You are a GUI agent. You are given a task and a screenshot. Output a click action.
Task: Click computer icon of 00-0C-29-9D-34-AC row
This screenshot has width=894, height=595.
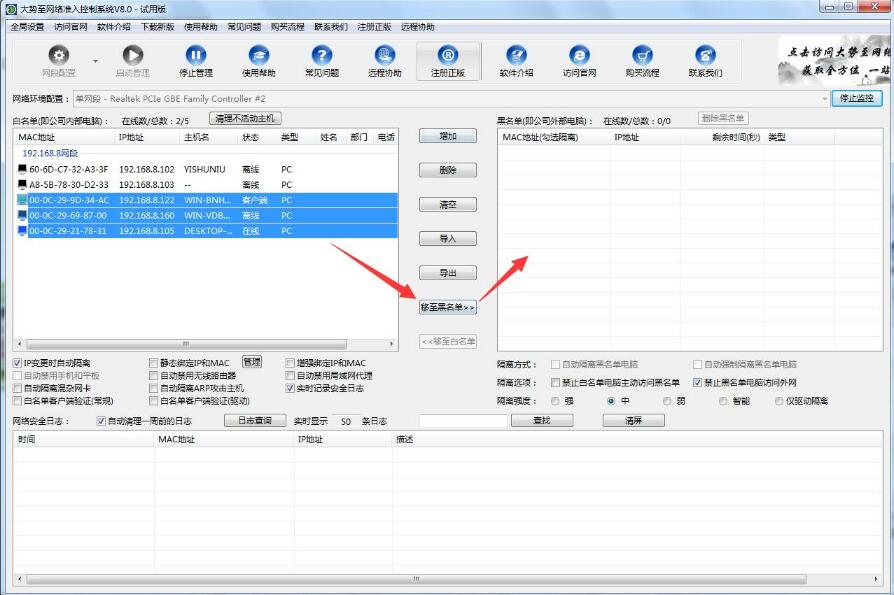pyautogui.click(x=22, y=199)
